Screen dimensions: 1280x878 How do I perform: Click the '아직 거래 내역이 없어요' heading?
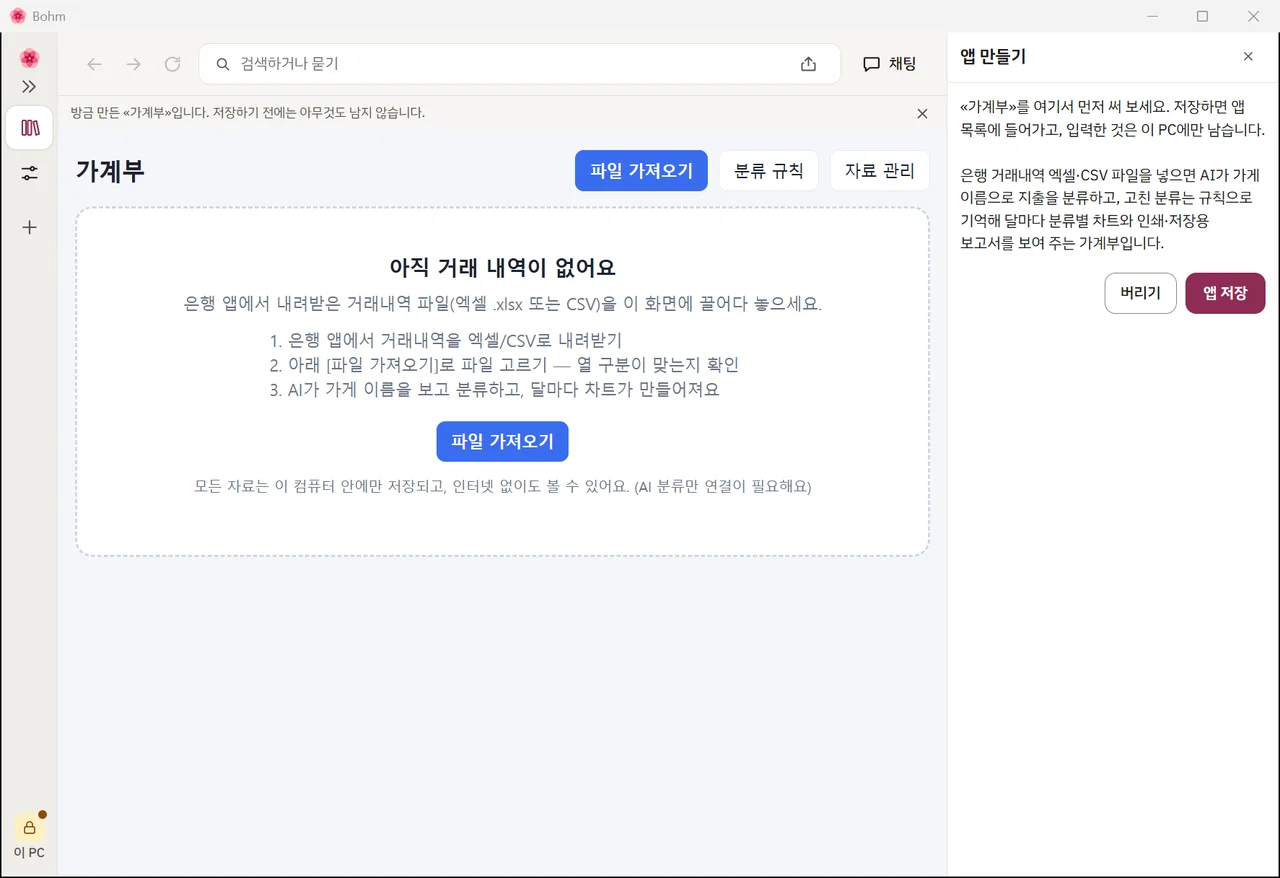tap(502, 267)
